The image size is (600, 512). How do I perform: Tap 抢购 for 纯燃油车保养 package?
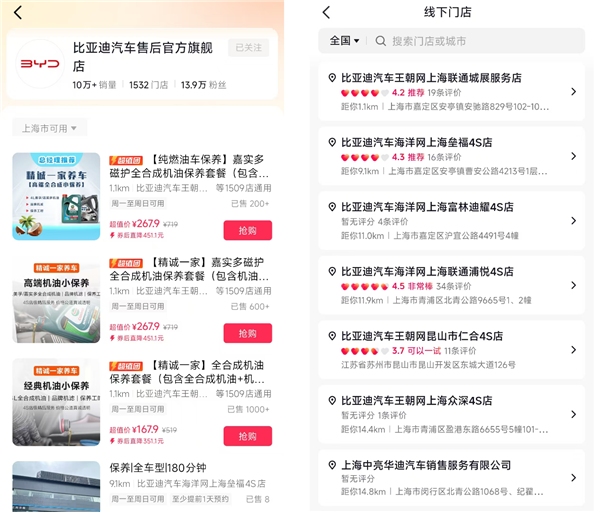click(248, 230)
